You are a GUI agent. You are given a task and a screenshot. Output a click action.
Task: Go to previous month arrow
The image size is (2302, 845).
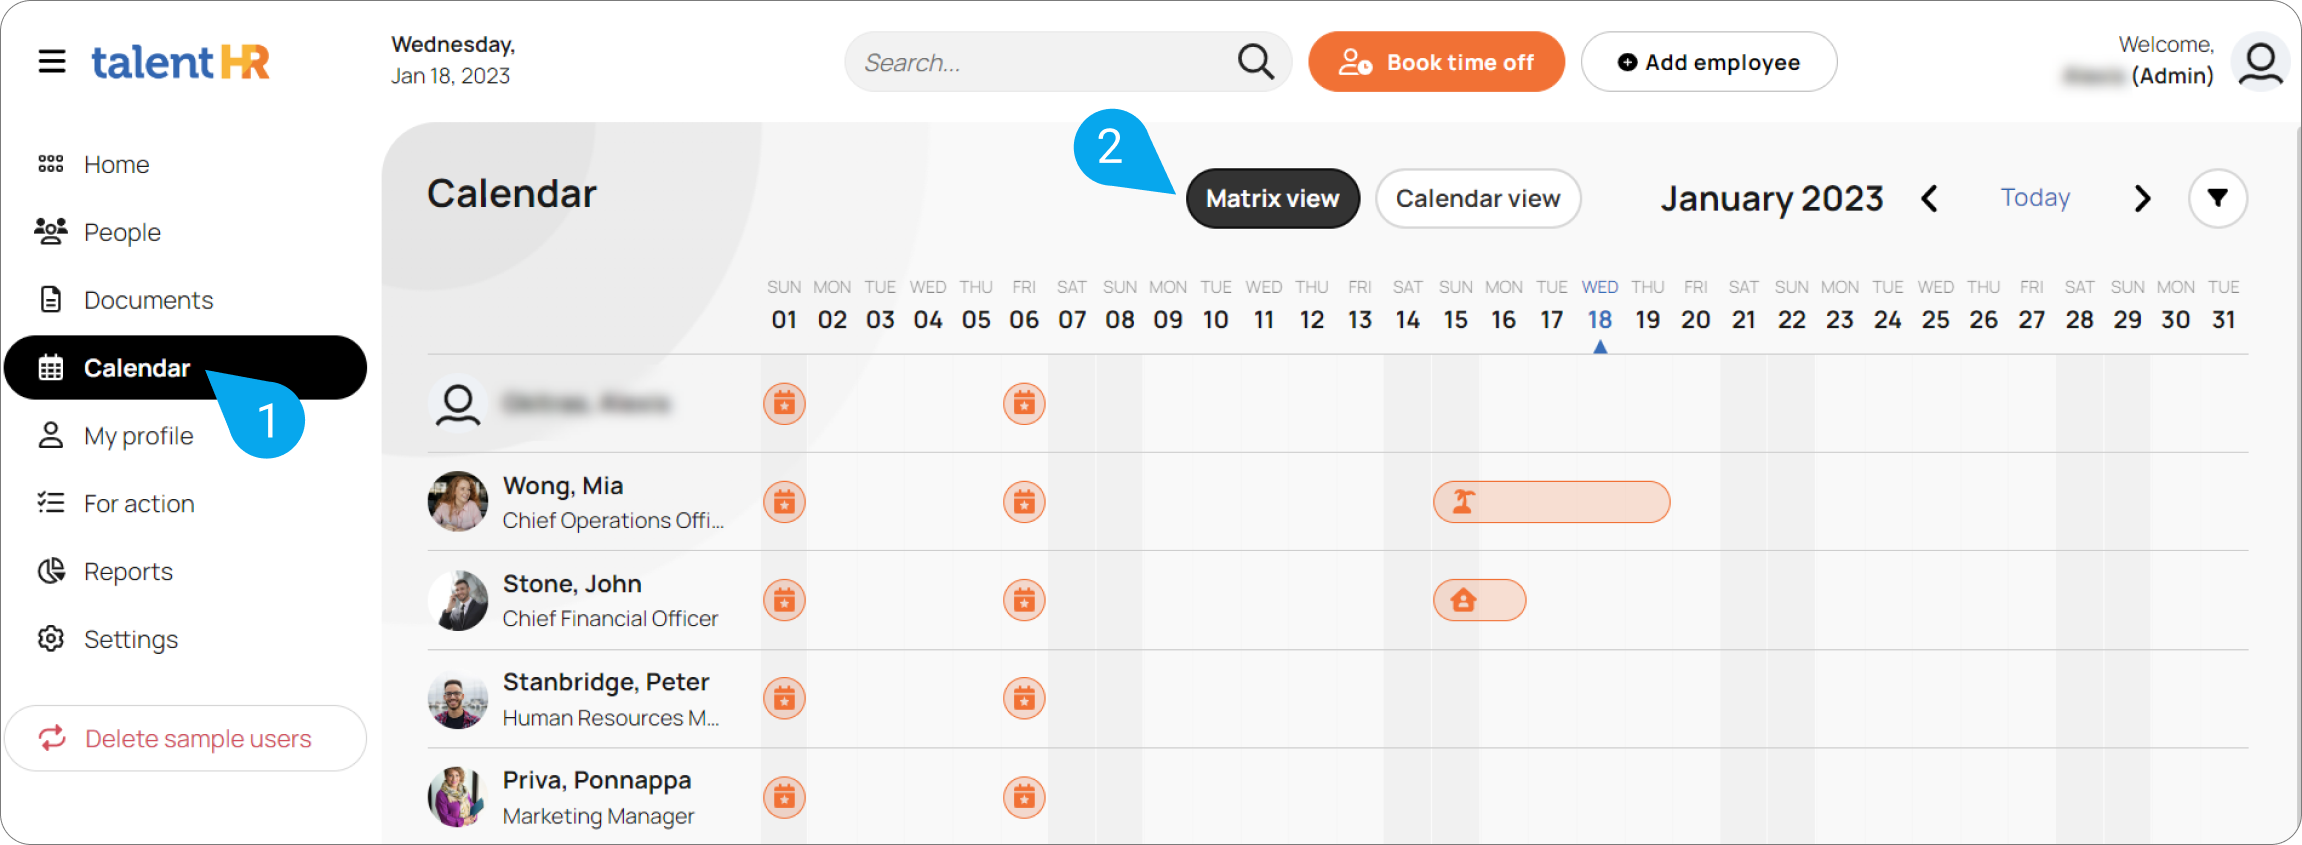1929,198
